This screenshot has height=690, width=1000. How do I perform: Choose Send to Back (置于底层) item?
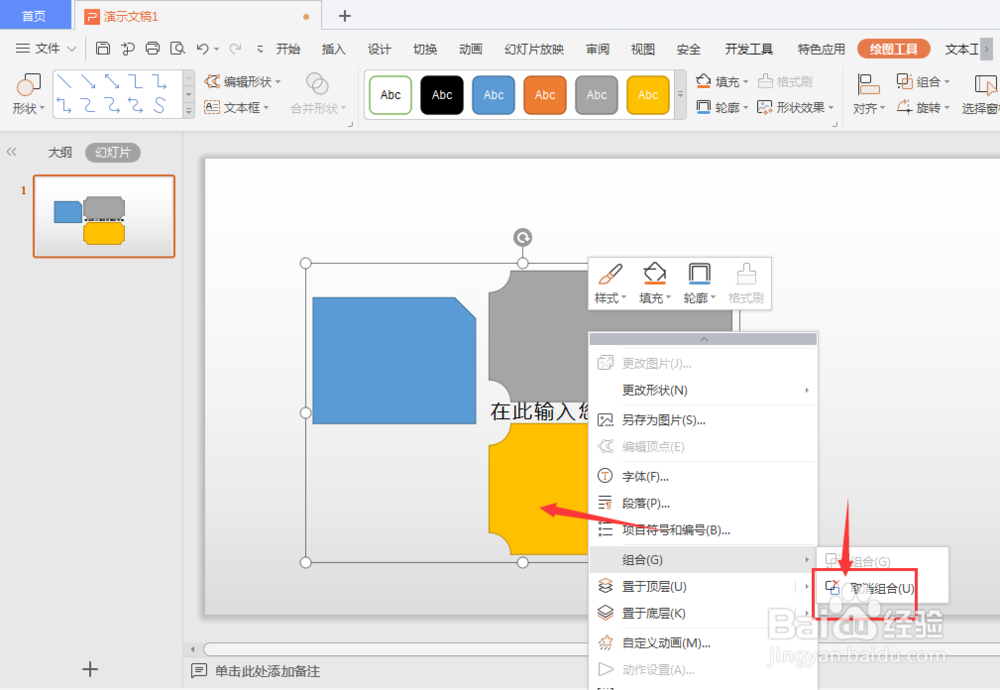(x=704, y=613)
